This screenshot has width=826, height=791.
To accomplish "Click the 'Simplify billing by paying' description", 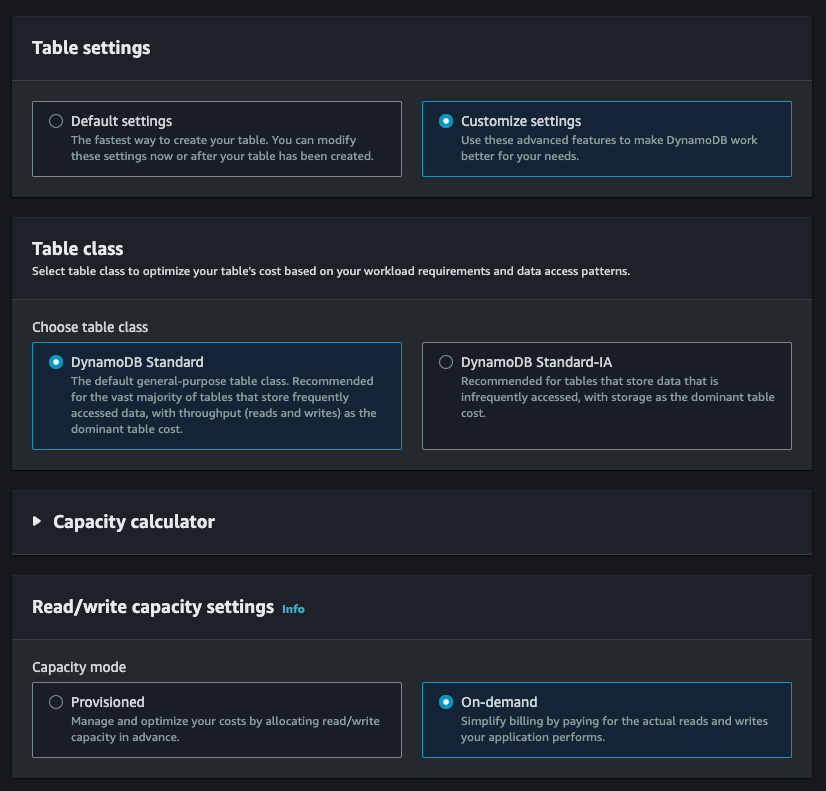I will point(614,729).
